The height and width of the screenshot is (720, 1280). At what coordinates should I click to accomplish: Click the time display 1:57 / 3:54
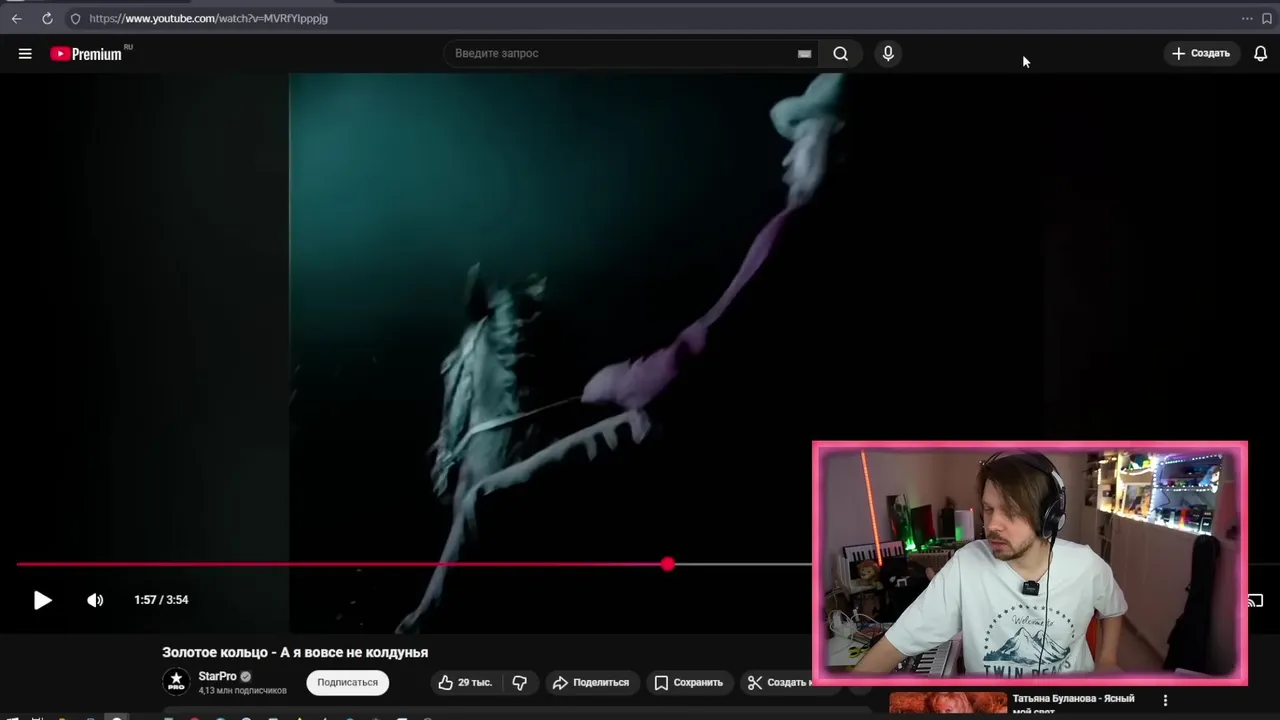pyautogui.click(x=161, y=600)
